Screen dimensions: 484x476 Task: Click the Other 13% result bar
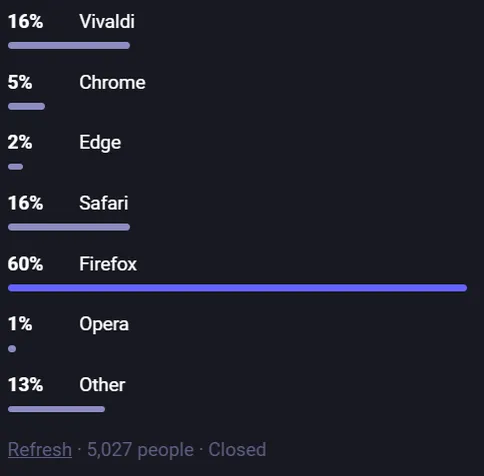pos(56,409)
